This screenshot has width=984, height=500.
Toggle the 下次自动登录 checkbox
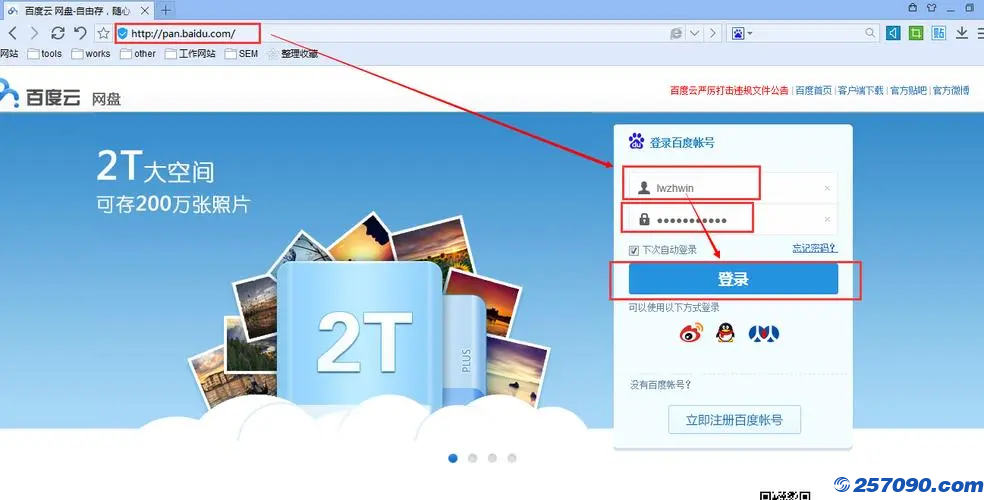click(633, 250)
